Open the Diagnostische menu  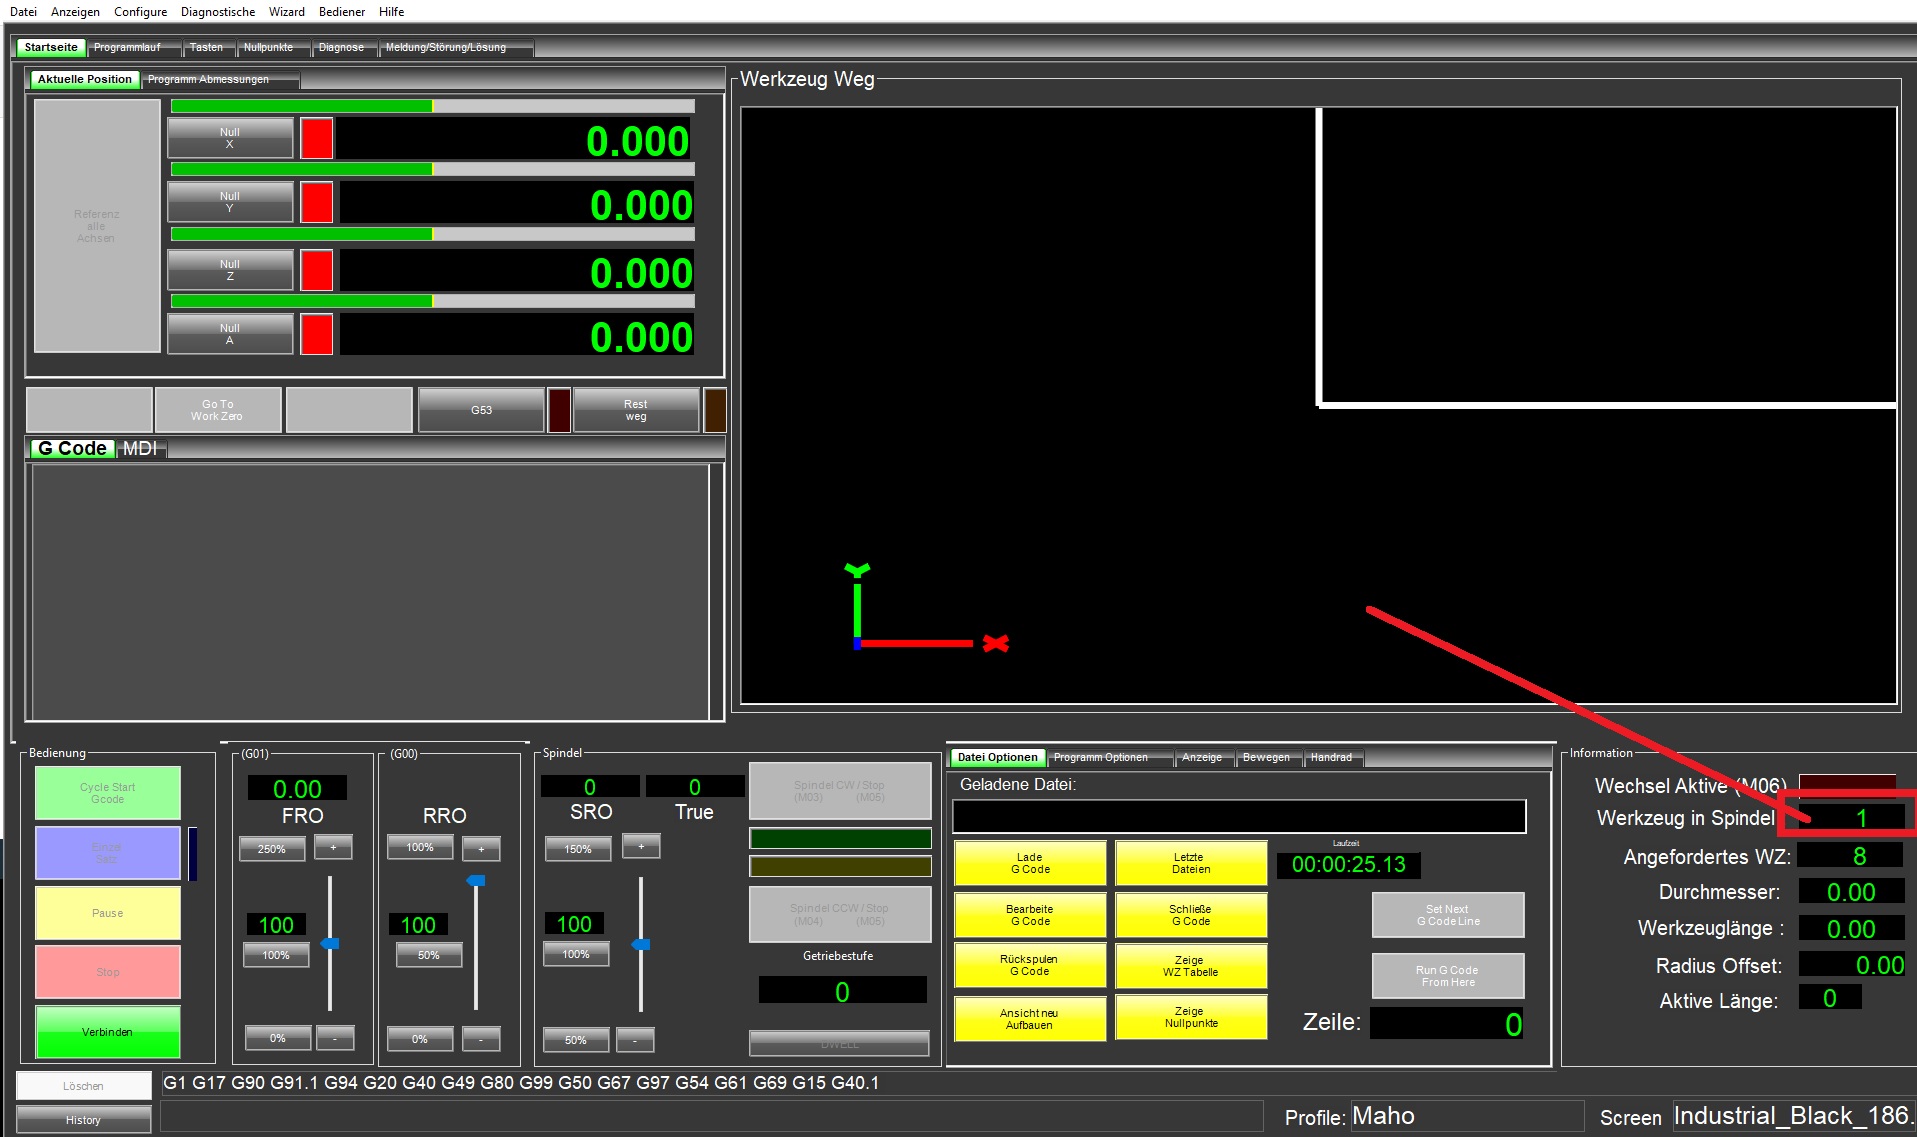[x=217, y=12]
